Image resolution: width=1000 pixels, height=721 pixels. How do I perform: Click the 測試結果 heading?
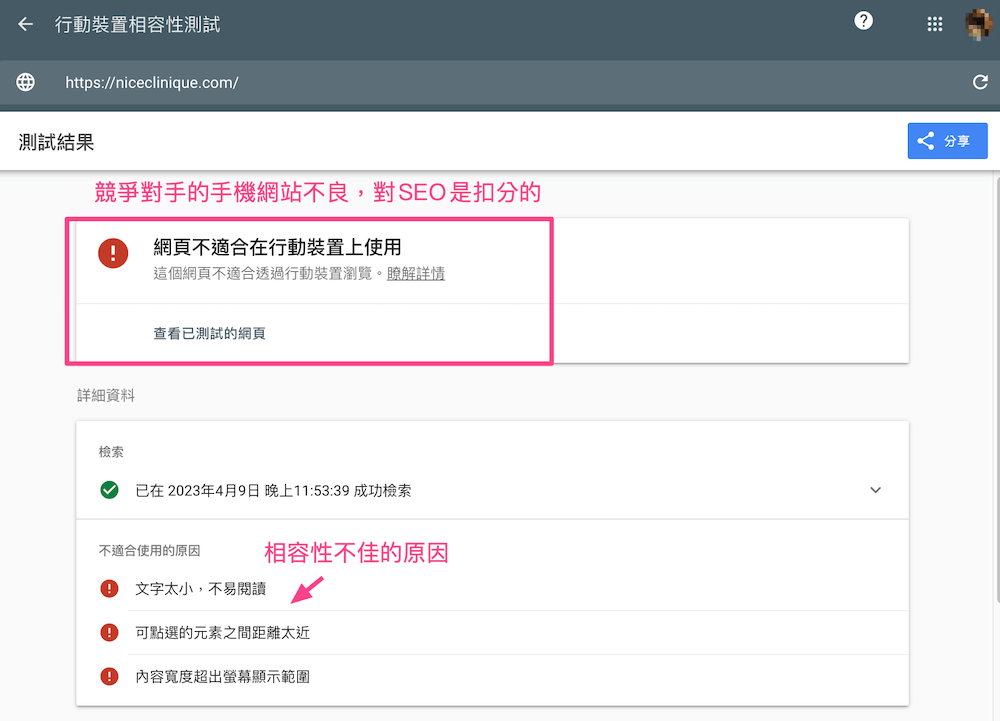click(57, 142)
